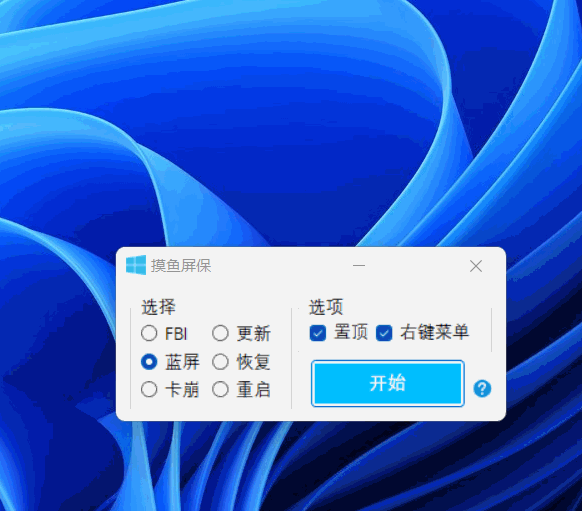Close the 摸鱼屏保 window
The width and height of the screenshot is (582, 511).
[476, 266]
